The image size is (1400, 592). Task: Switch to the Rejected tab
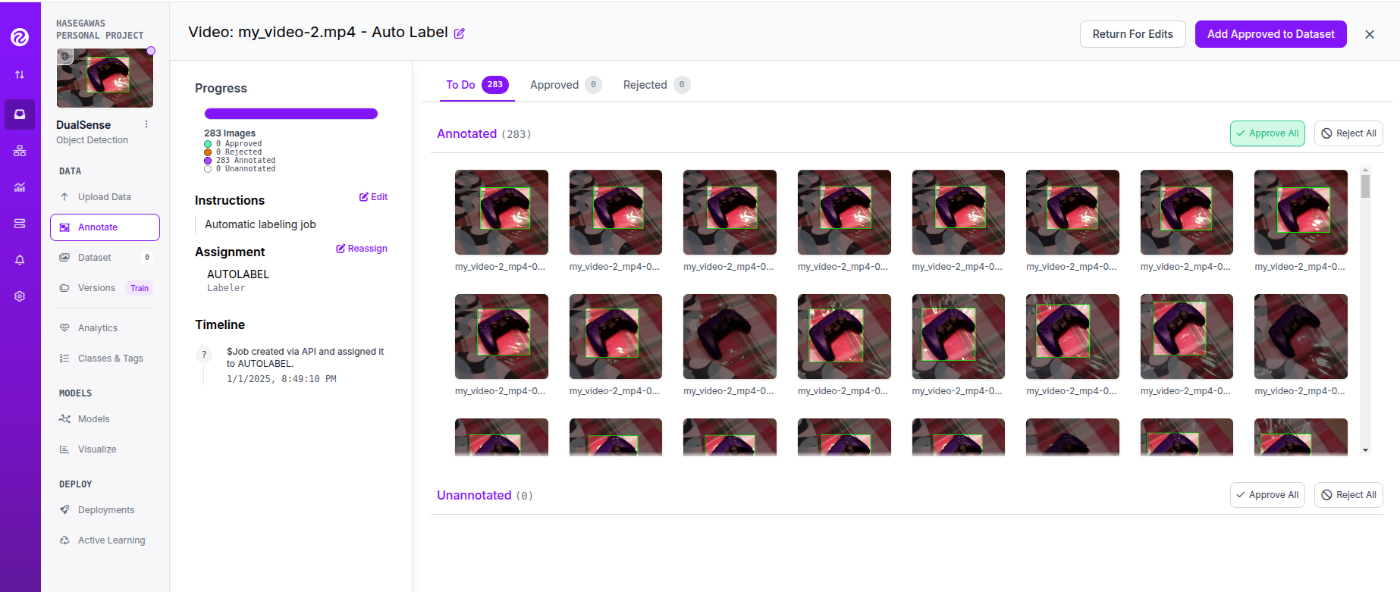(x=657, y=85)
